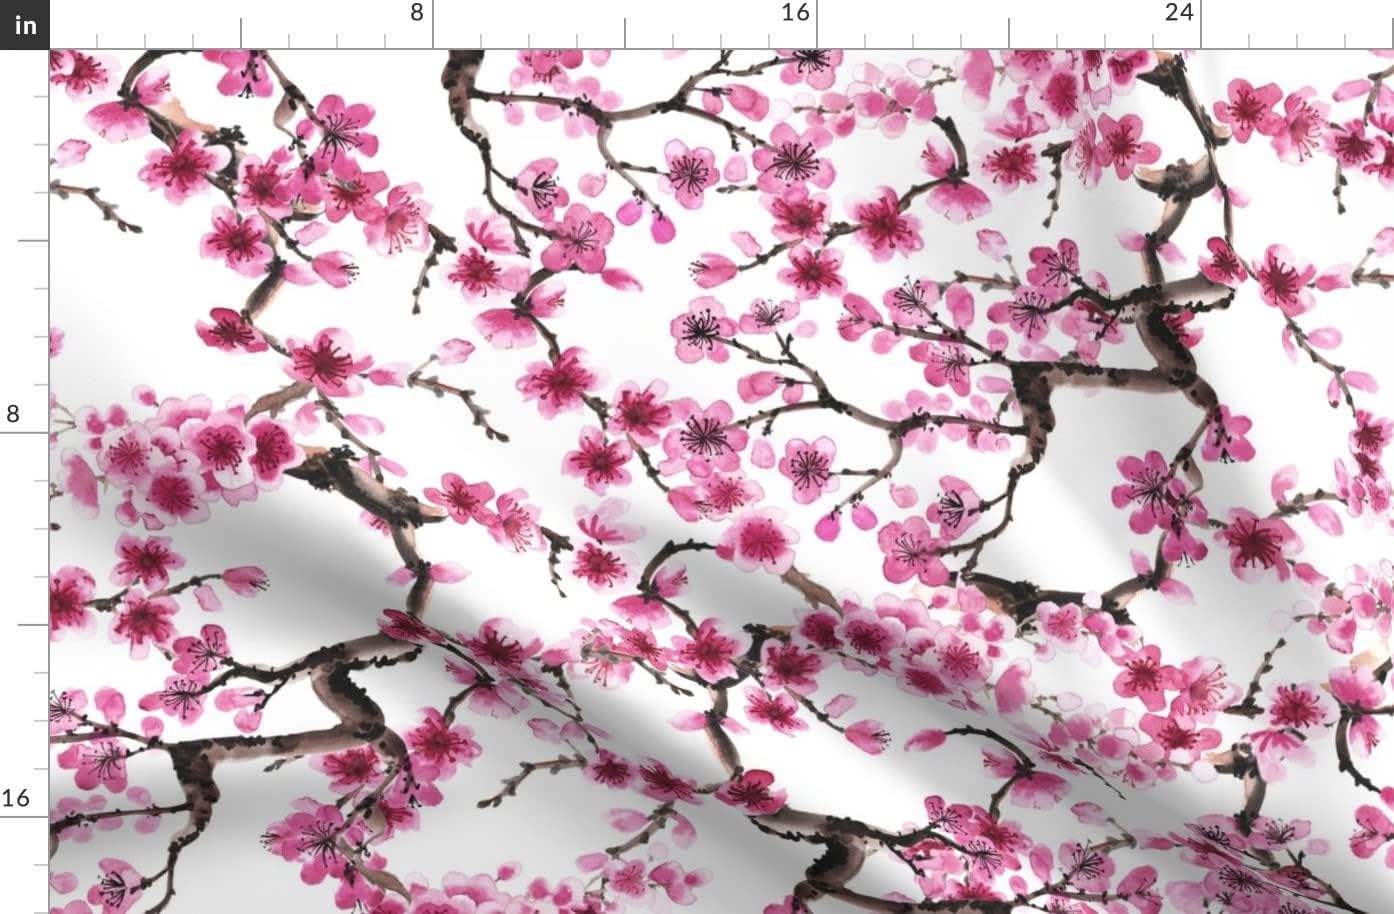1394x914 pixels.
Task: Click the "in" unit indicator square
Action: point(24,24)
